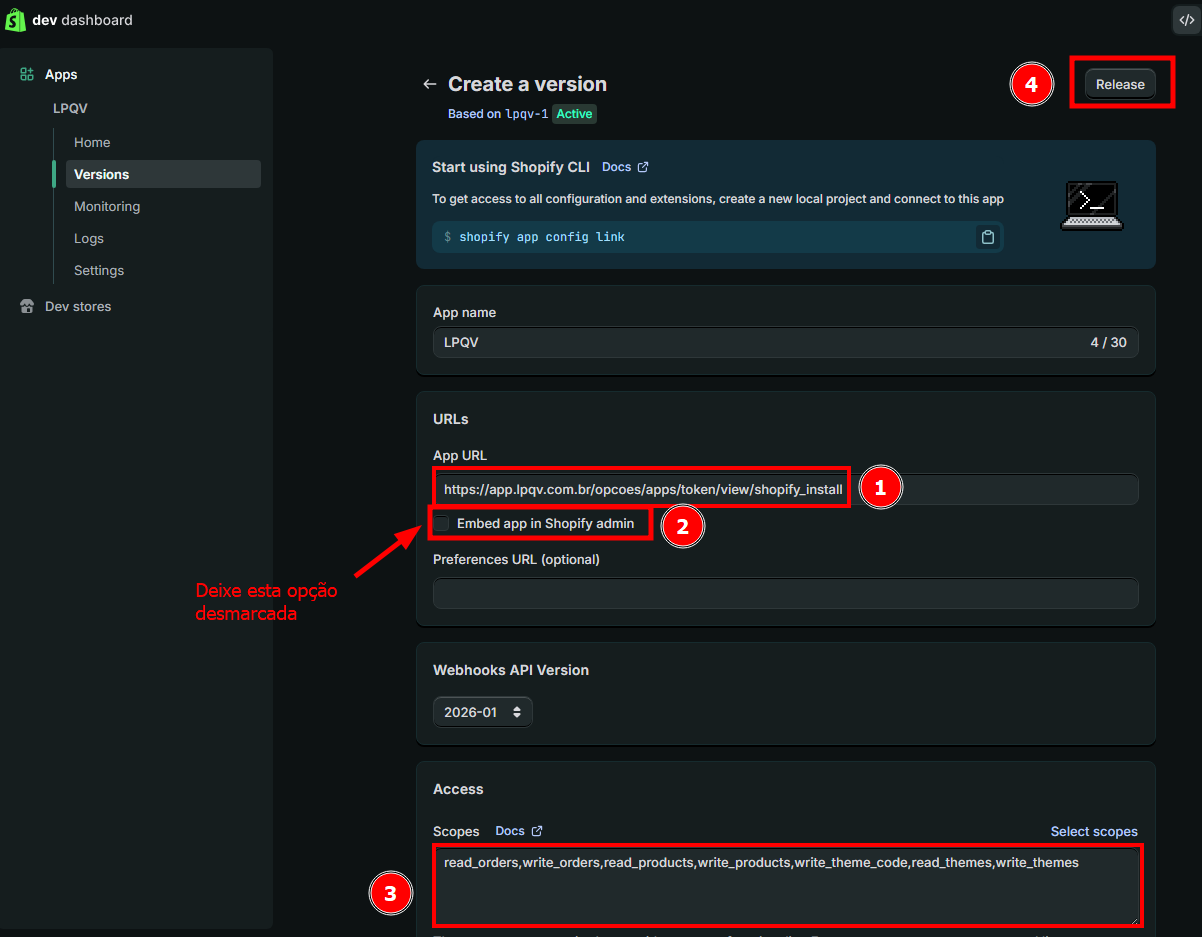Click the Apps grid icon in sidebar
The height and width of the screenshot is (937, 1202).
point(27,75)
